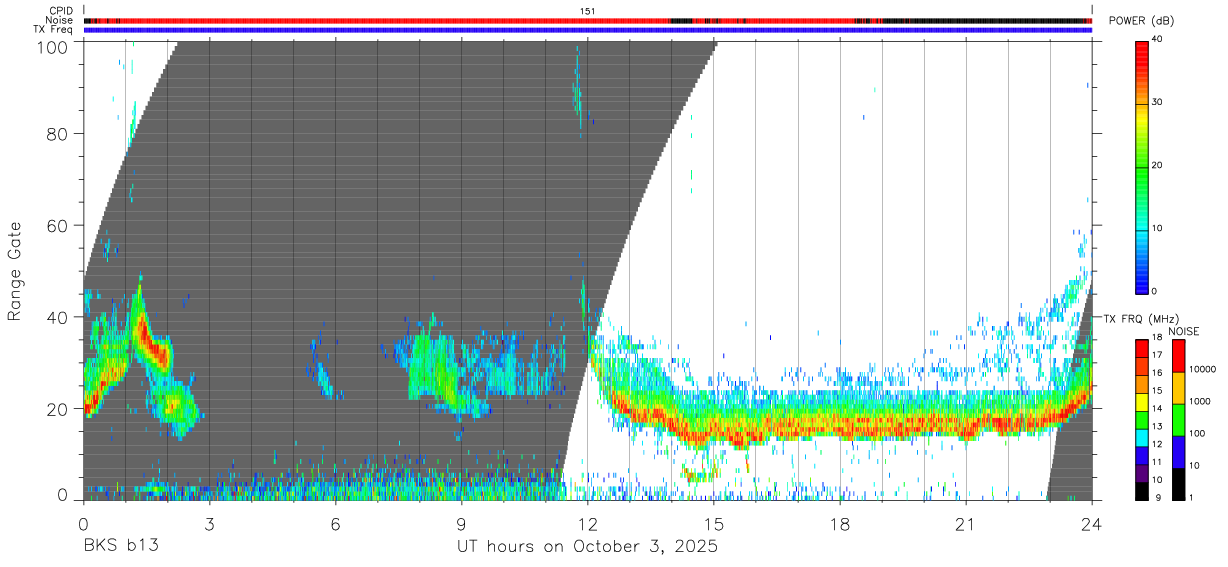1228x567 pixels.
Task: Click x-axis tick label 9
Action: [461, 523]
